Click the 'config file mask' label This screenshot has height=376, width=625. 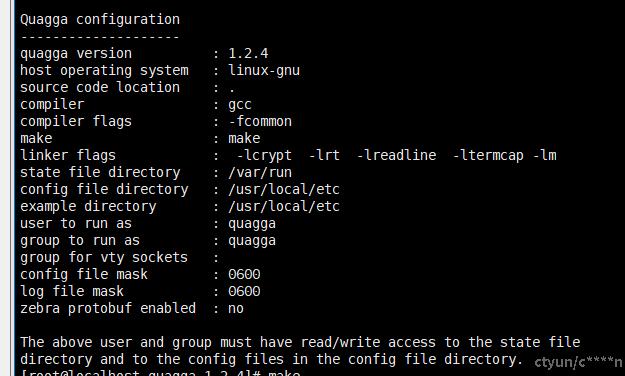[84, 275]
